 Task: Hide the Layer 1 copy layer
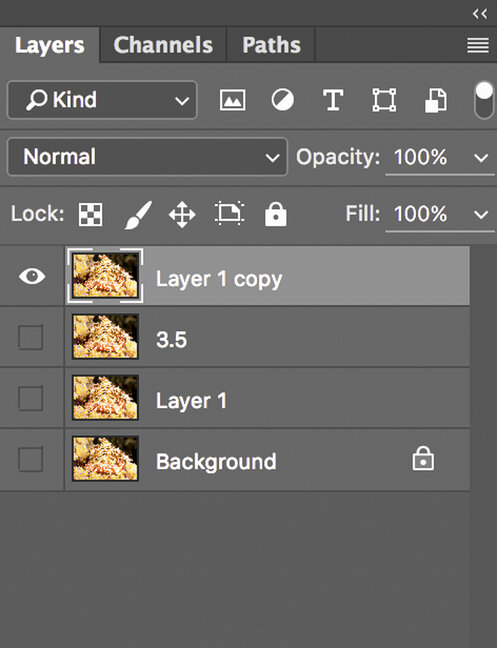[x=32, y=276]
